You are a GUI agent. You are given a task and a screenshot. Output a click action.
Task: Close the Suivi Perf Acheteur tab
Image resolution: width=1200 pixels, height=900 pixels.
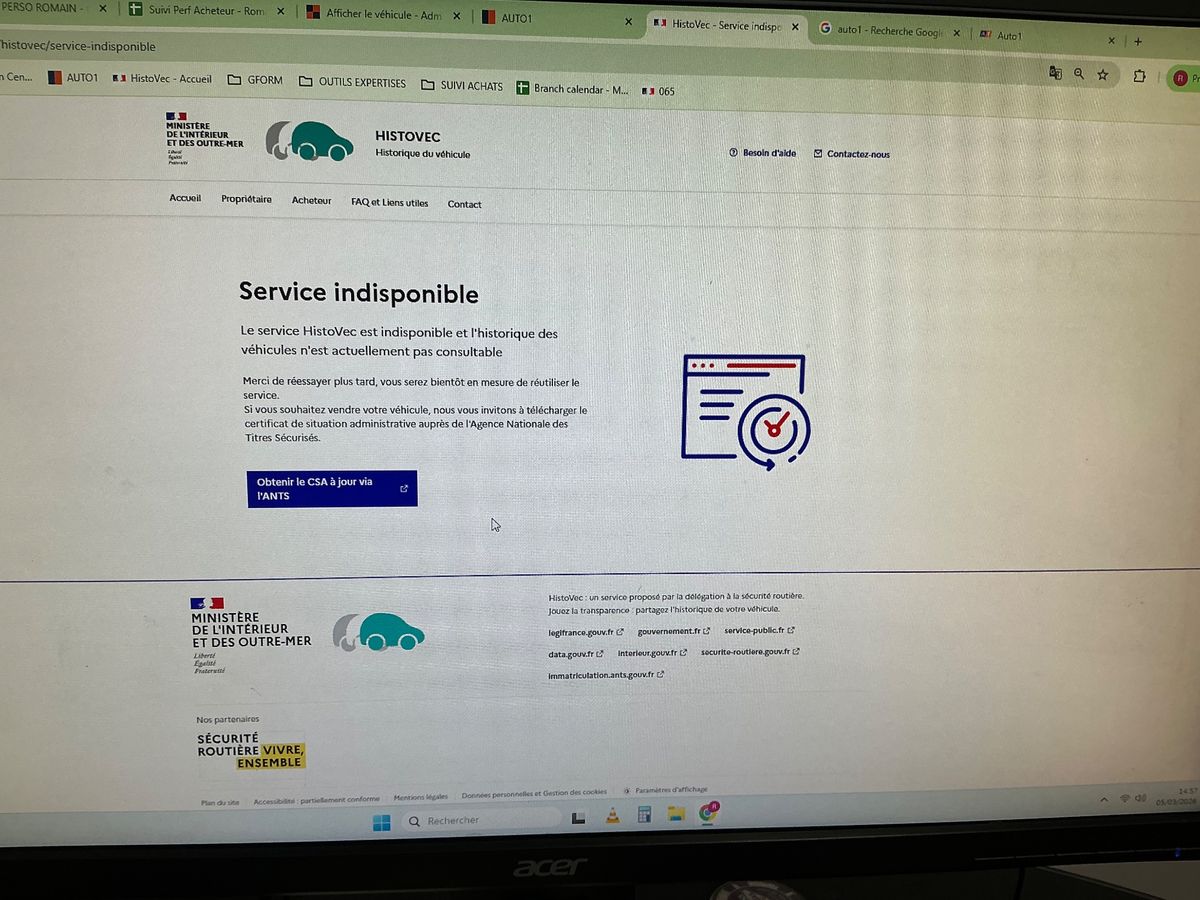[x=279, y=12]
